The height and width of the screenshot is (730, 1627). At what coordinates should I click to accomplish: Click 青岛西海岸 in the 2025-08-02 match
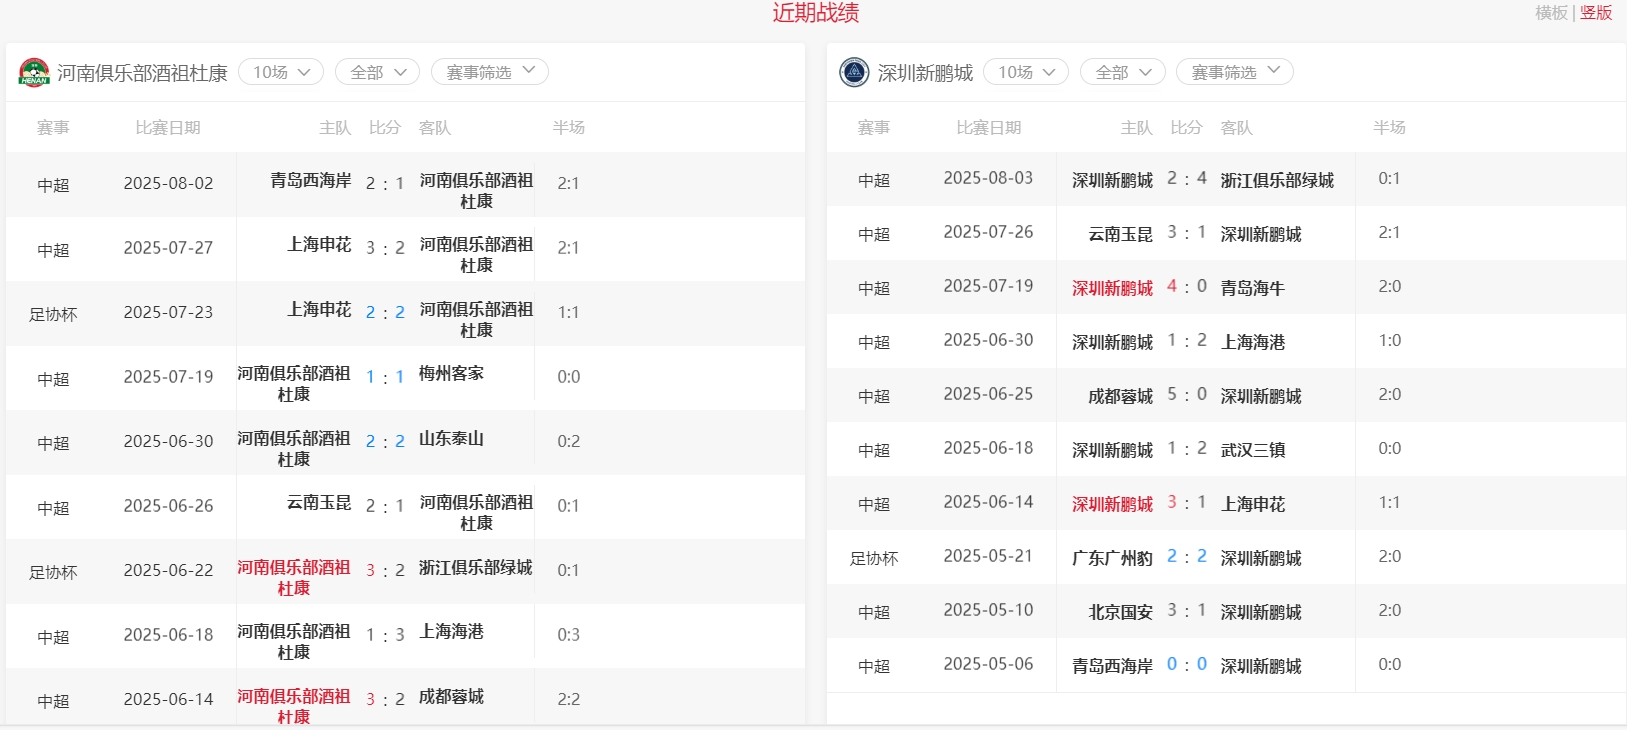click(x=310, y=181)
